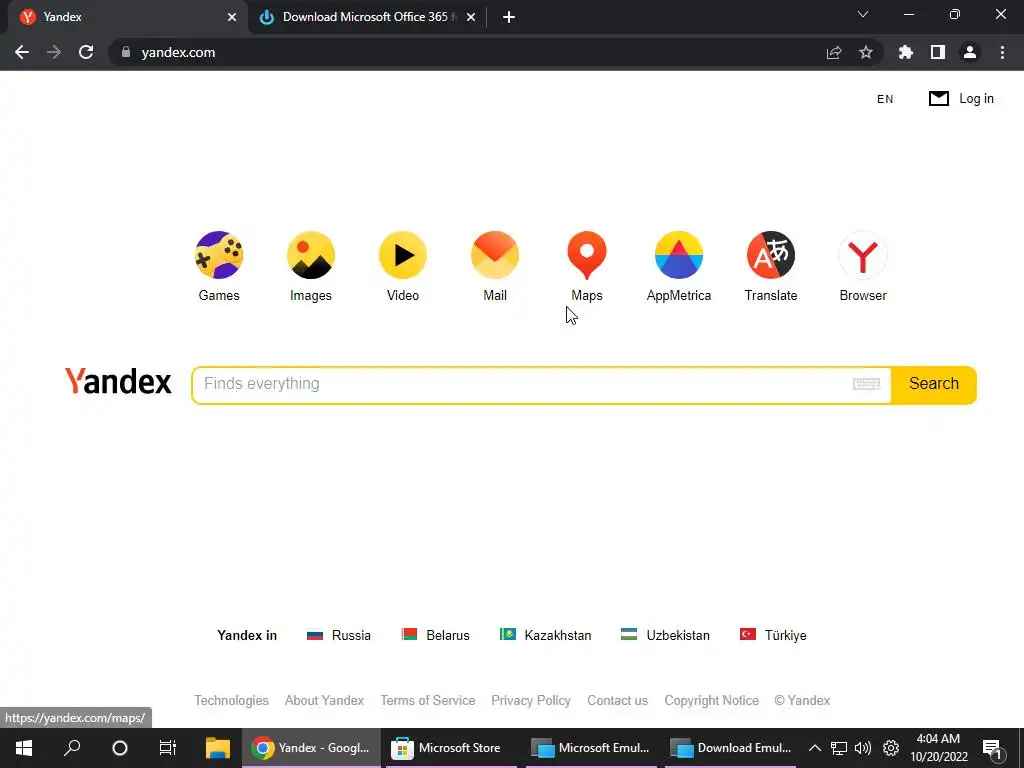Reload the yandex.com page

pos(86,52)
